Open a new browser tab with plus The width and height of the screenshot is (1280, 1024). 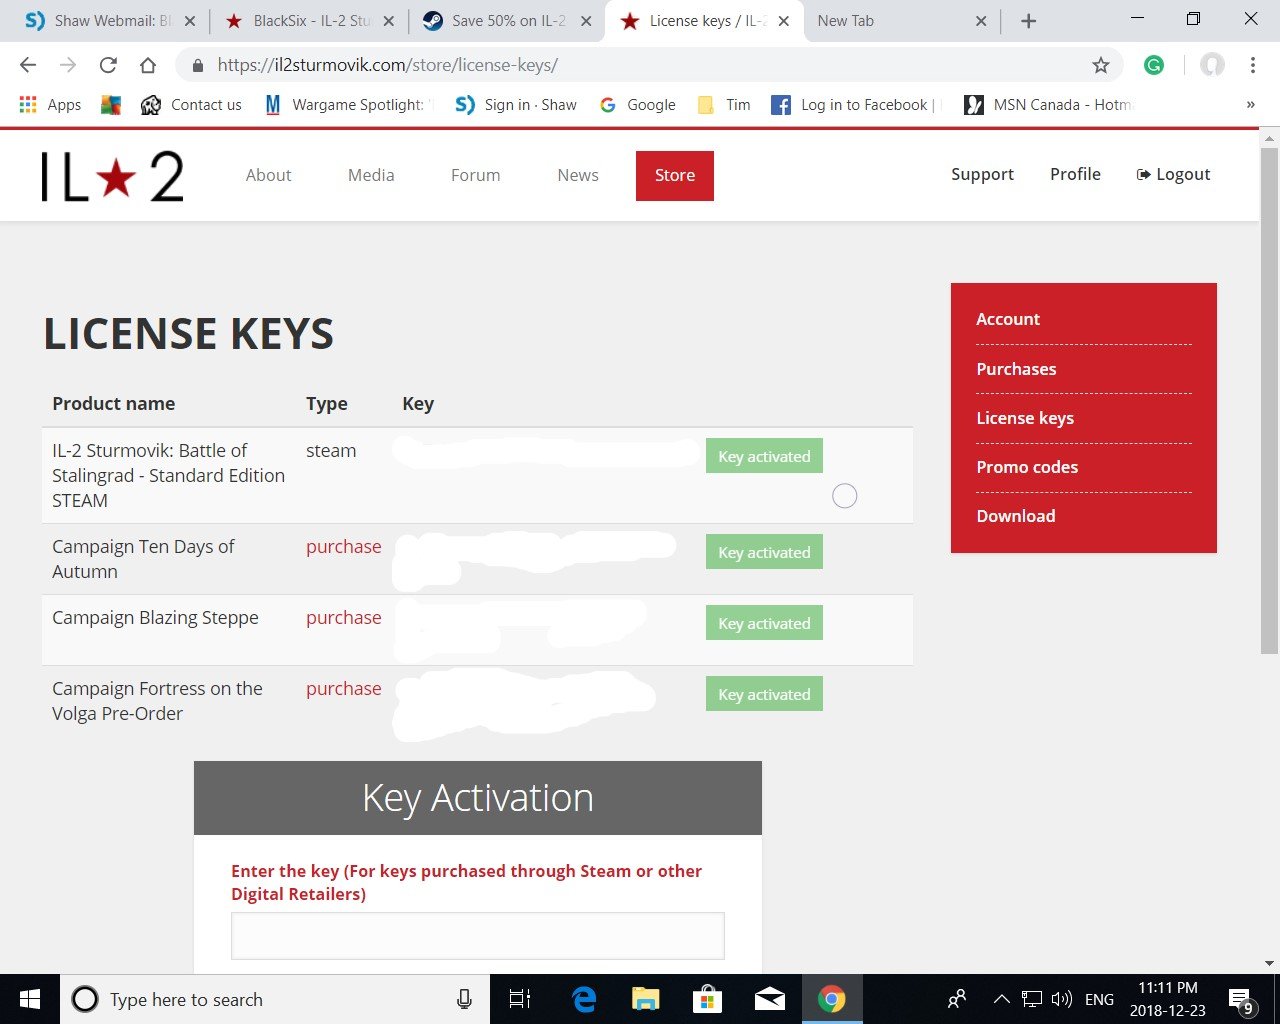tap(1028, 21)
